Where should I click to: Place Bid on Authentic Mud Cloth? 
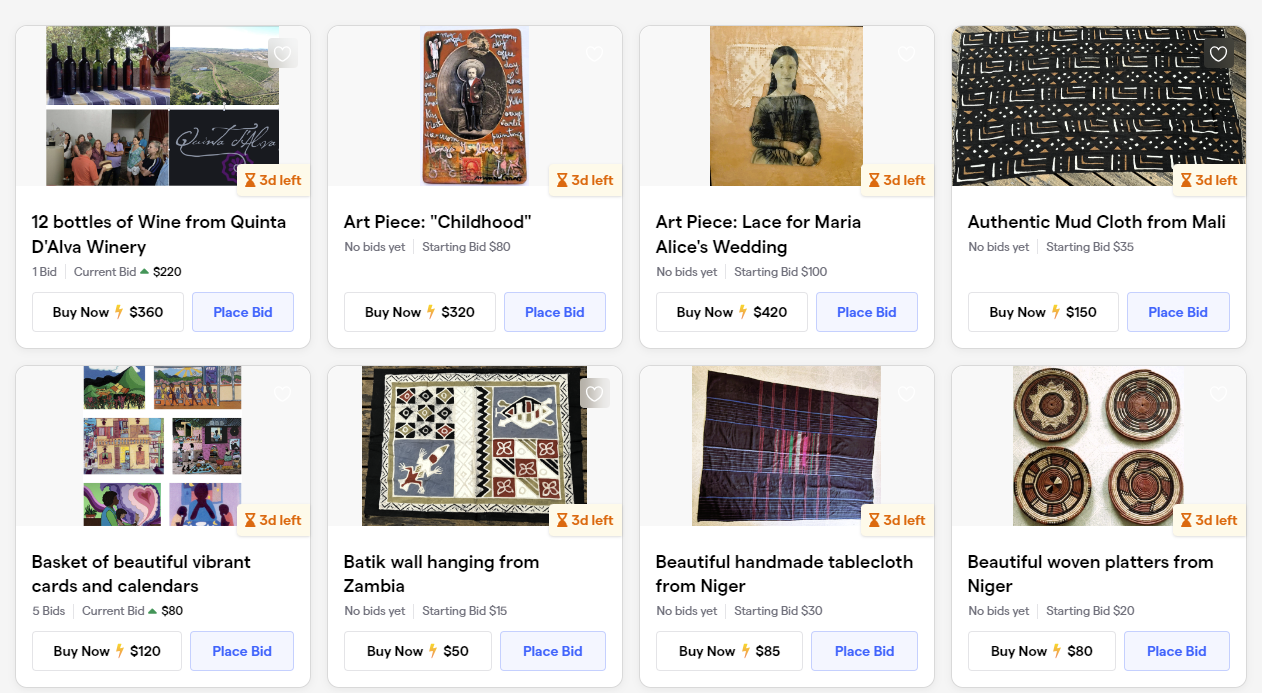pyautogui.click(x=1177, y=312)
